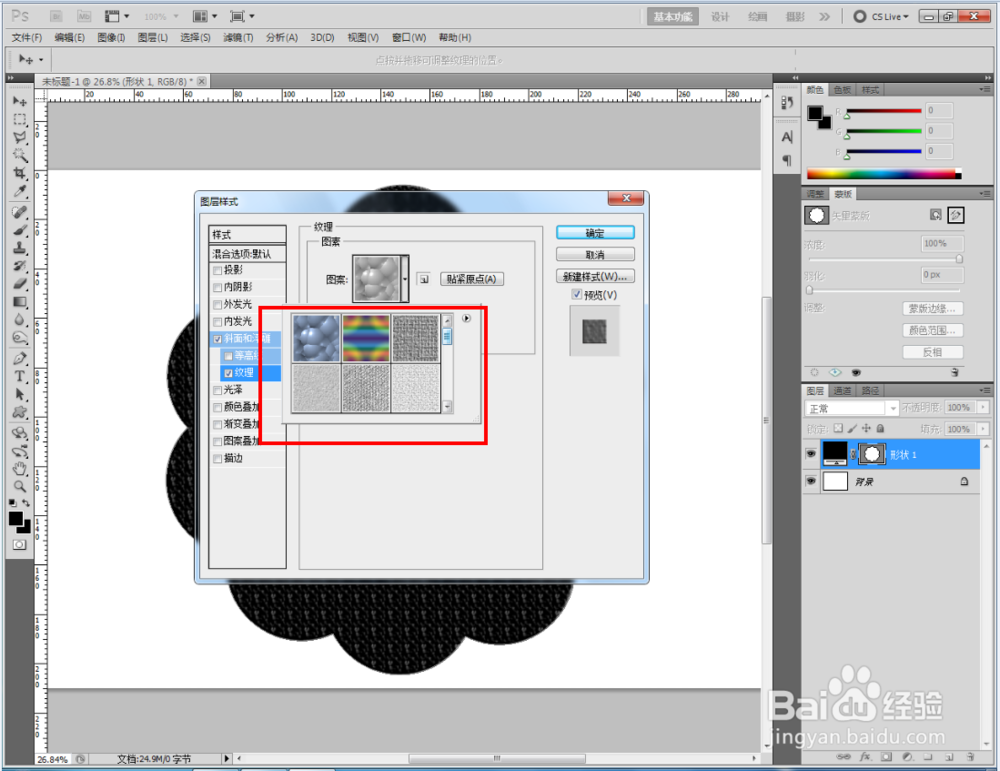Hide the 形状 1 layer eye
The height and width of the screenshot is (771, 1000).
coord(811,454)
